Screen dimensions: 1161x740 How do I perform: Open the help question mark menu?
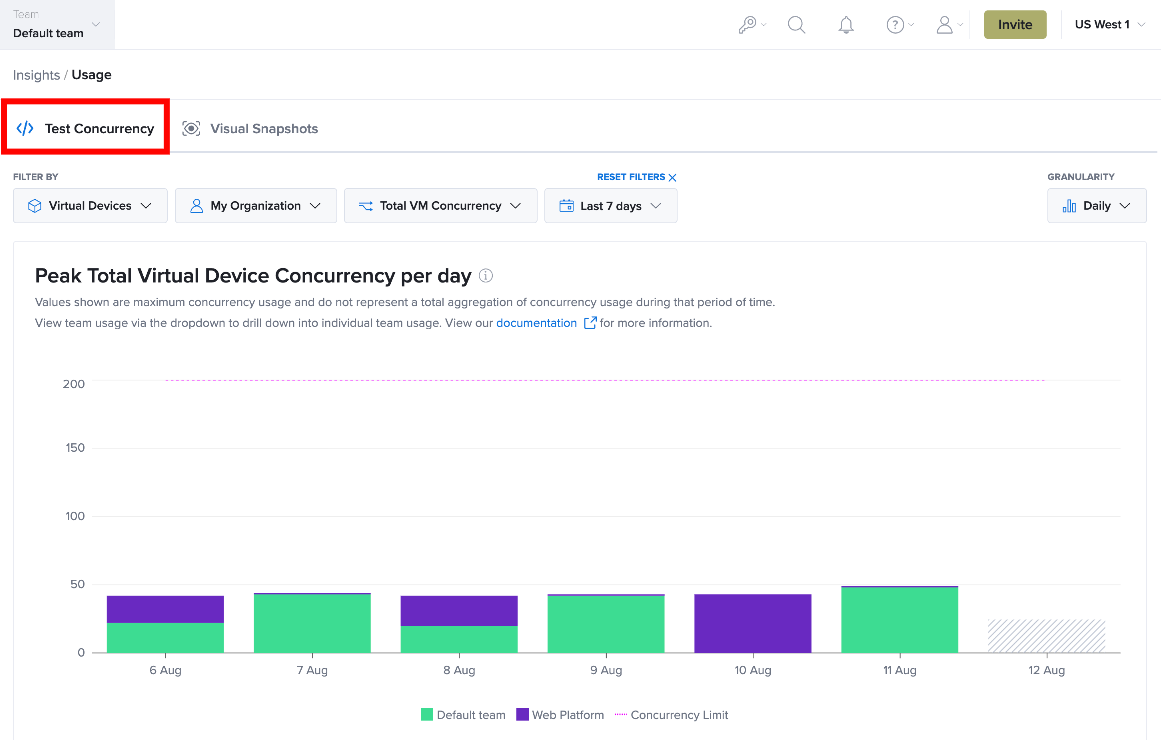click(900, 25)
